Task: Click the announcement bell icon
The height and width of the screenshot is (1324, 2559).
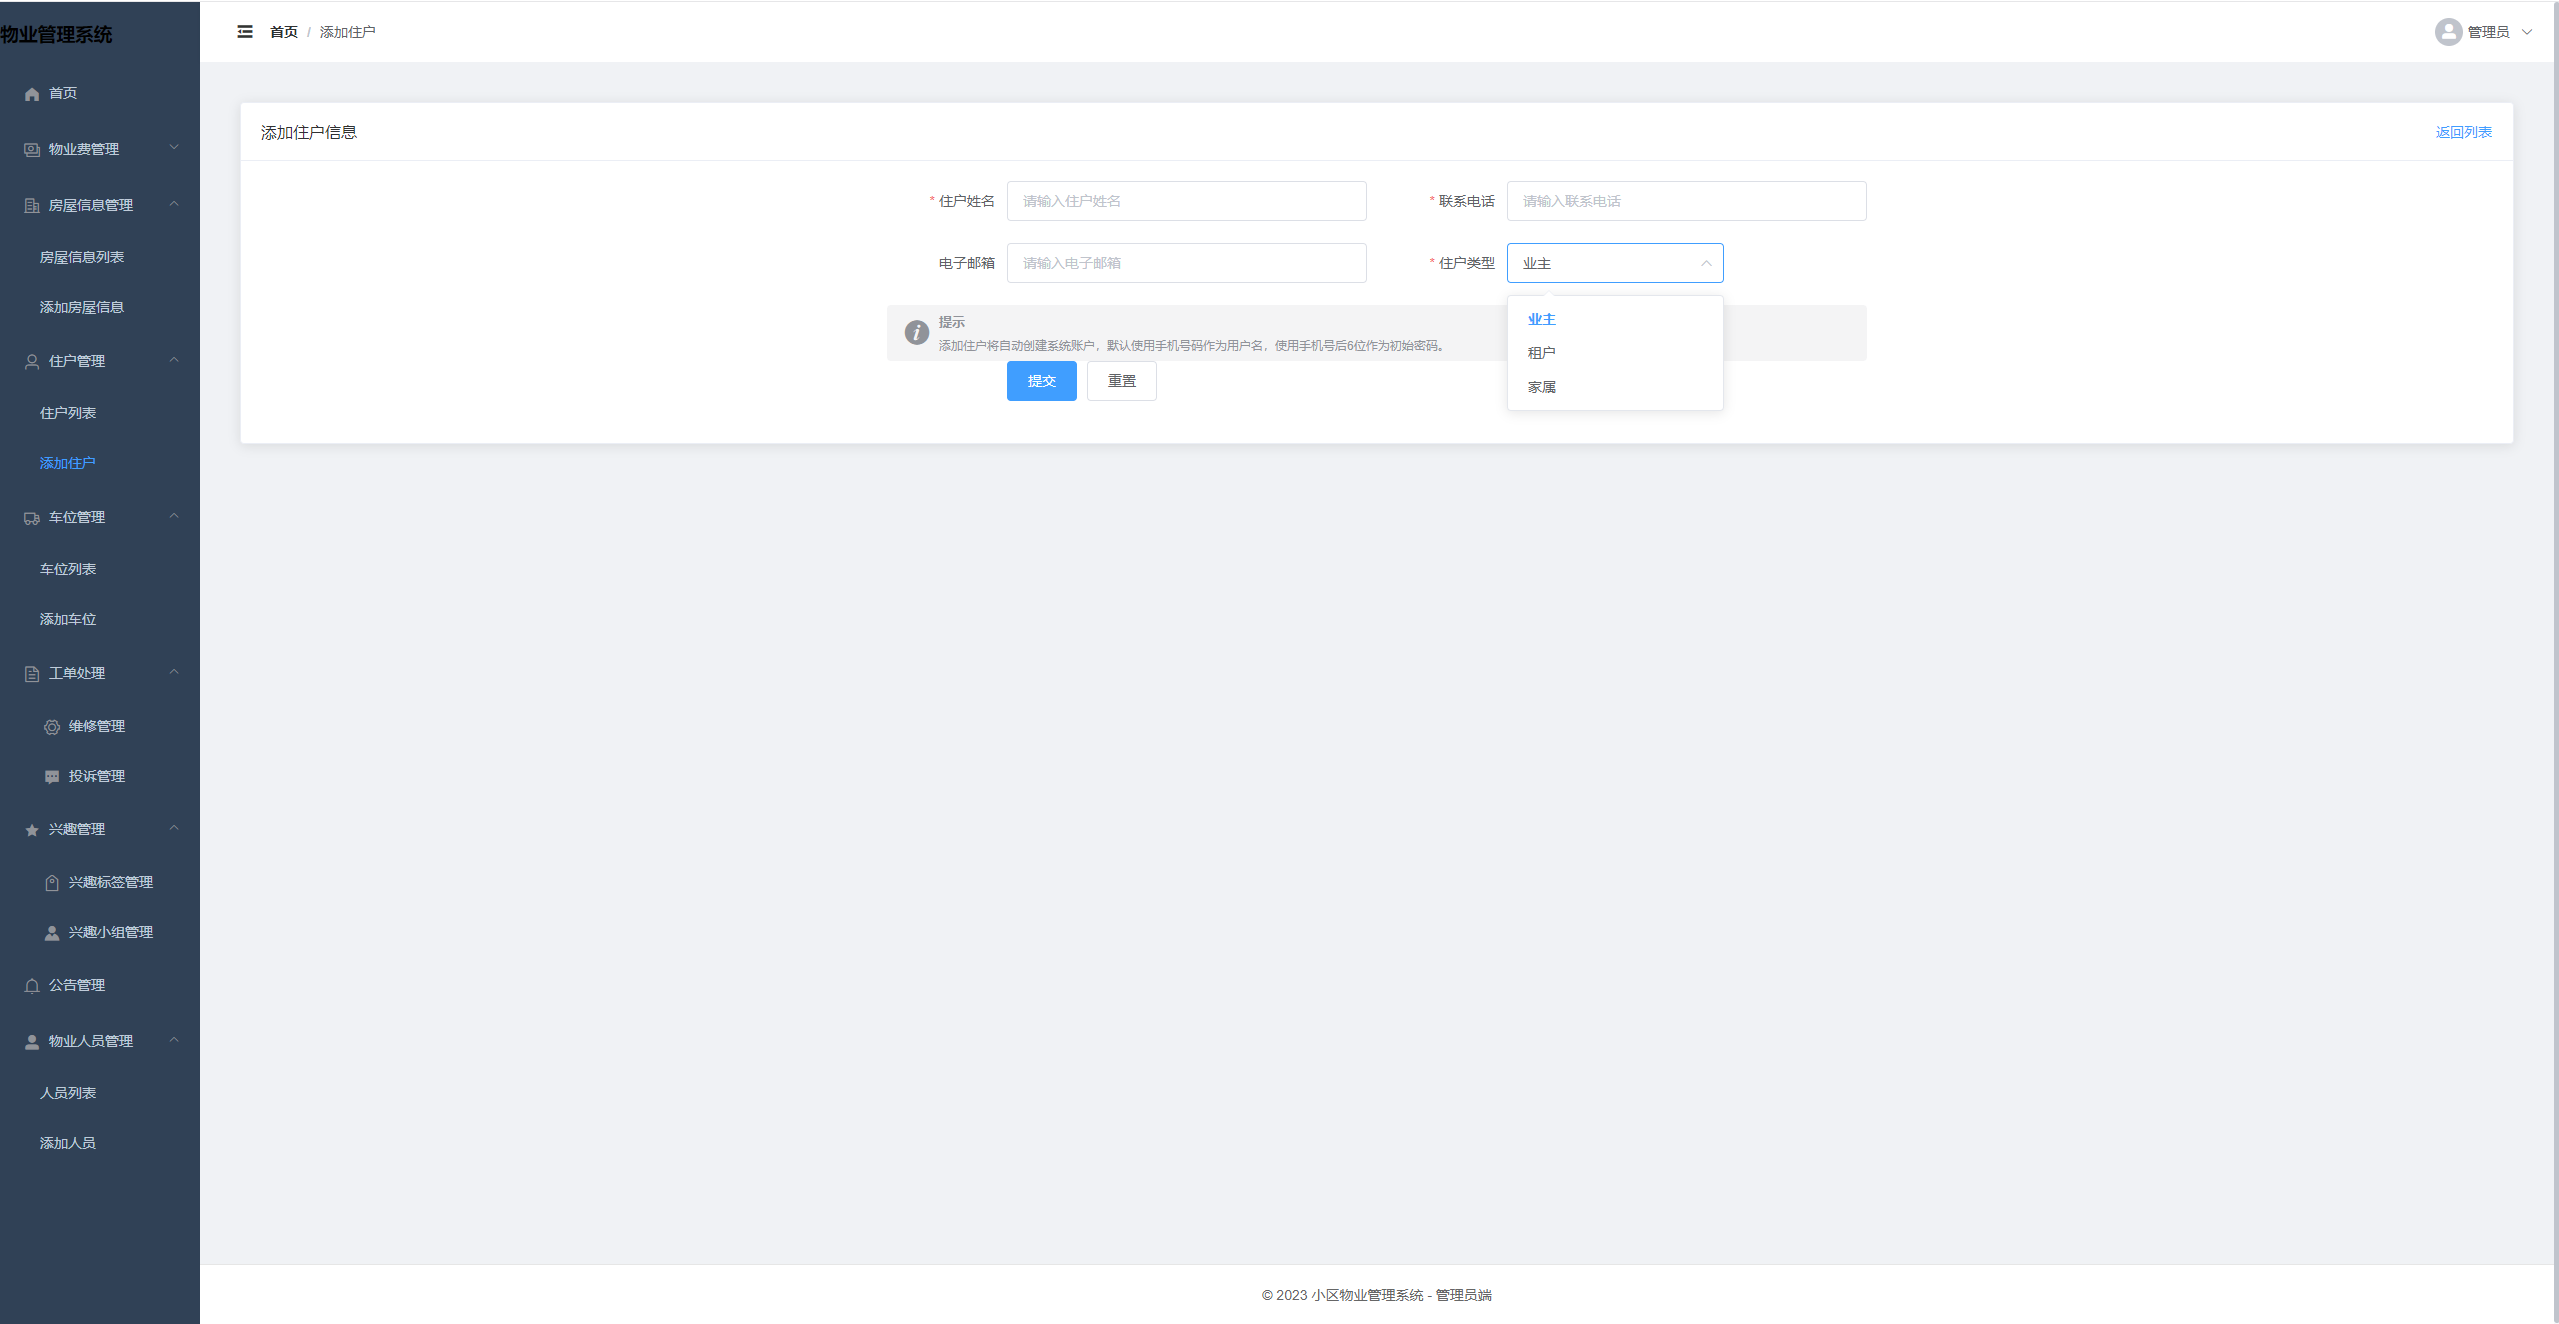Action: pos(32,986)
